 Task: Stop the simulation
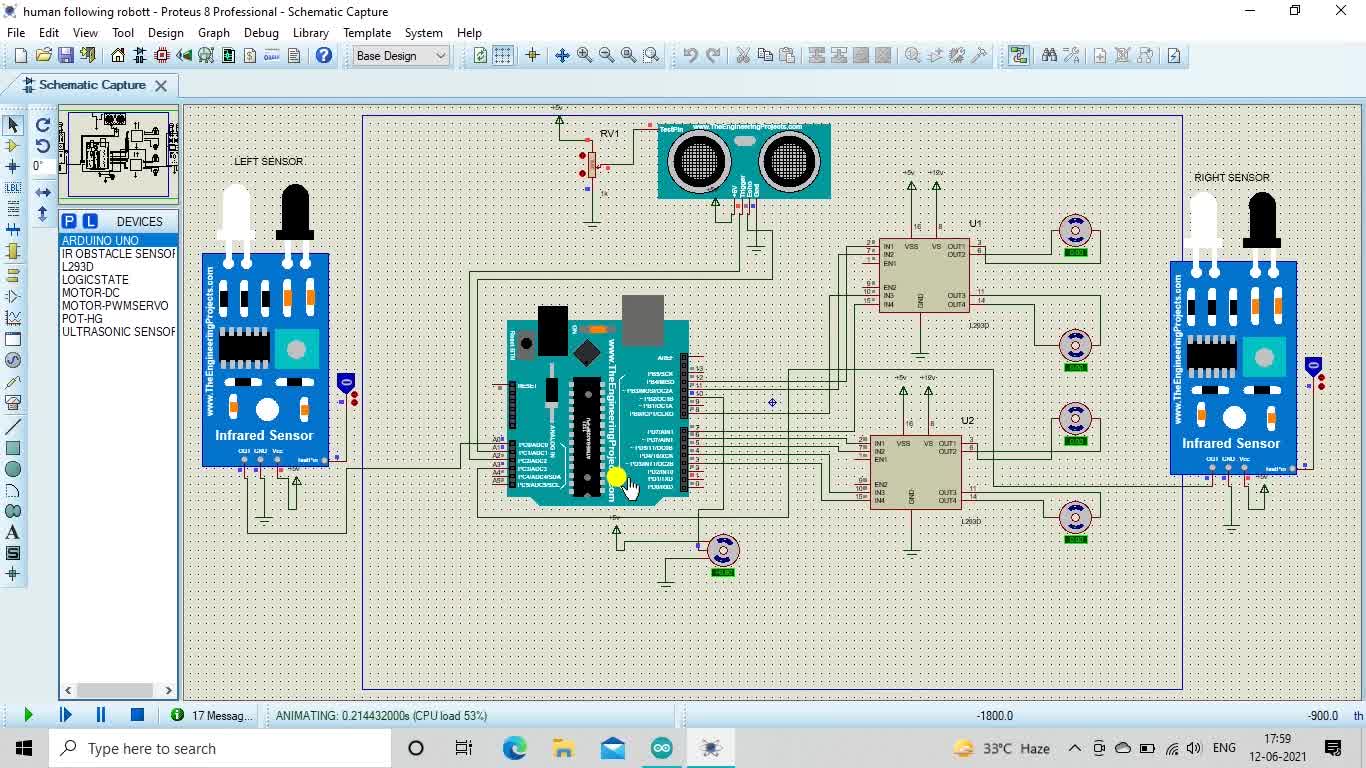pos(137,715)
